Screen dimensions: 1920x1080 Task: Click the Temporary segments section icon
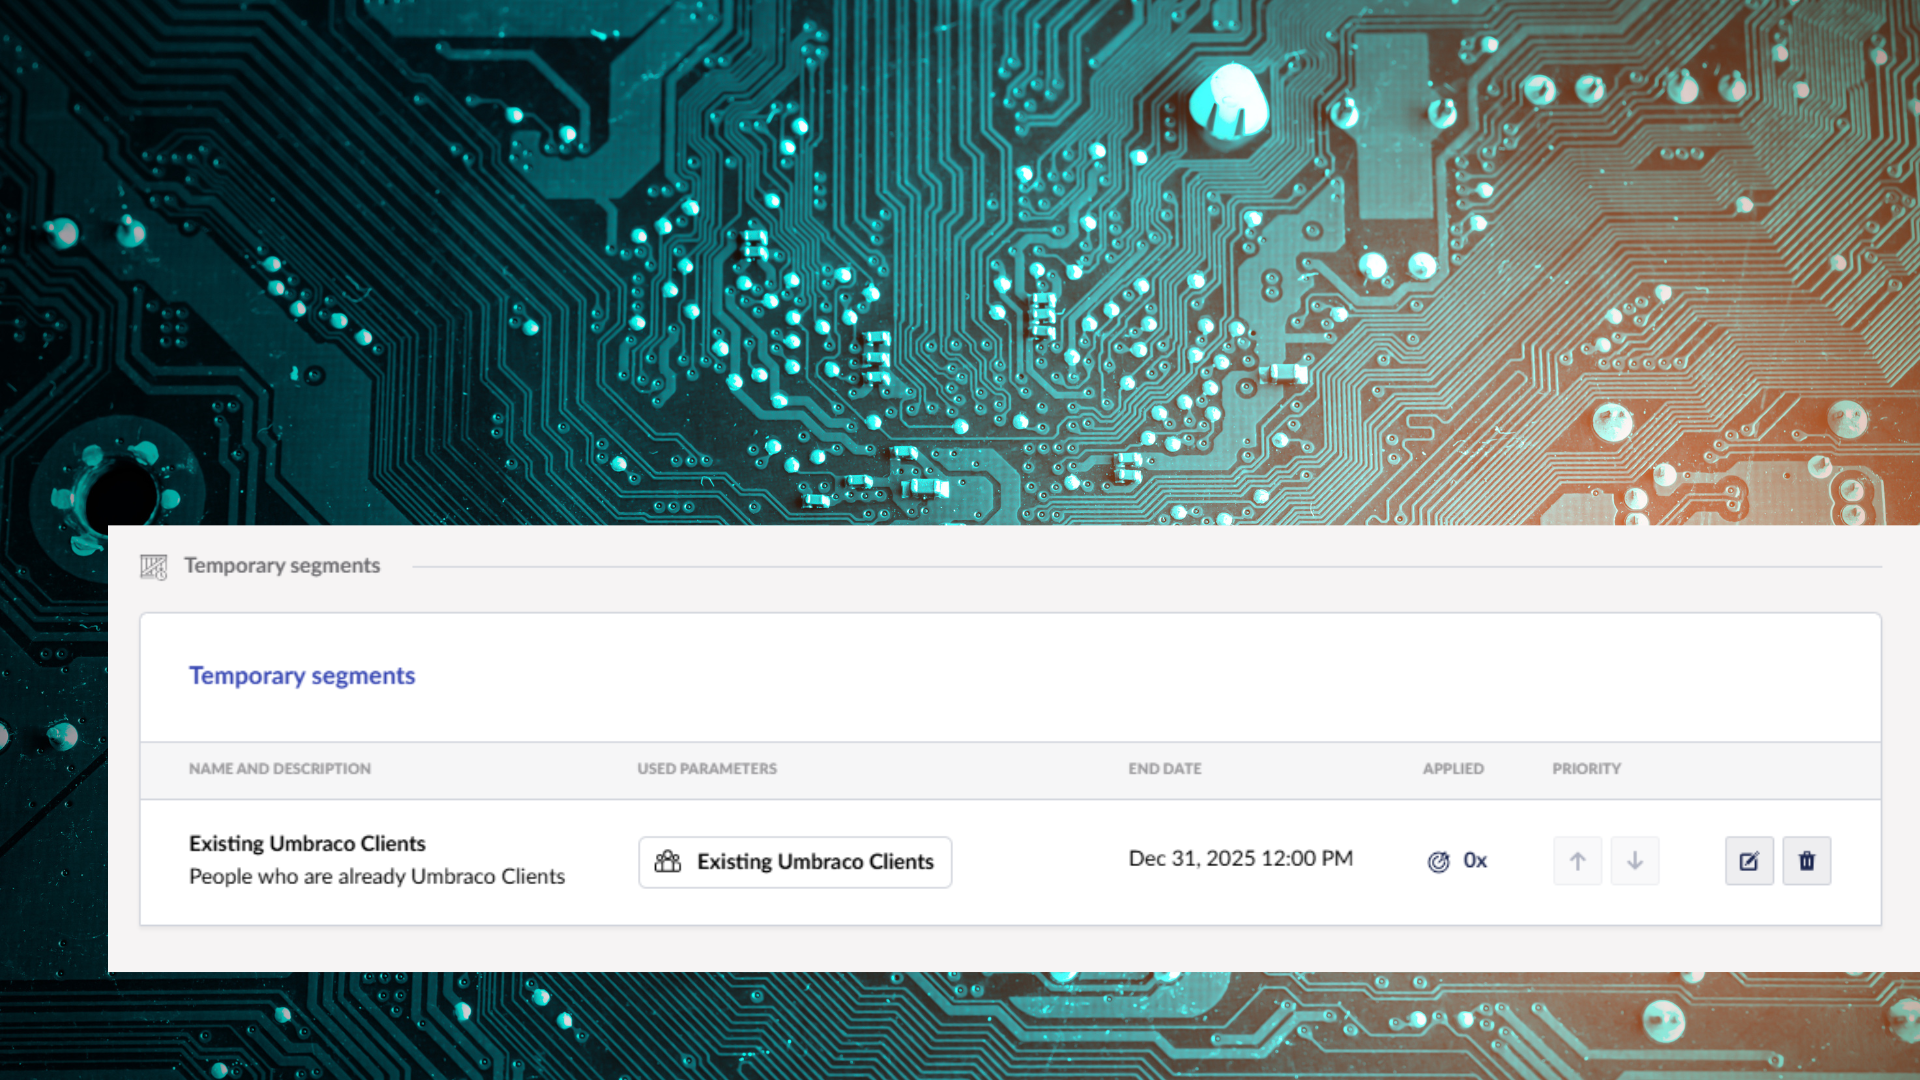(153, 567)
